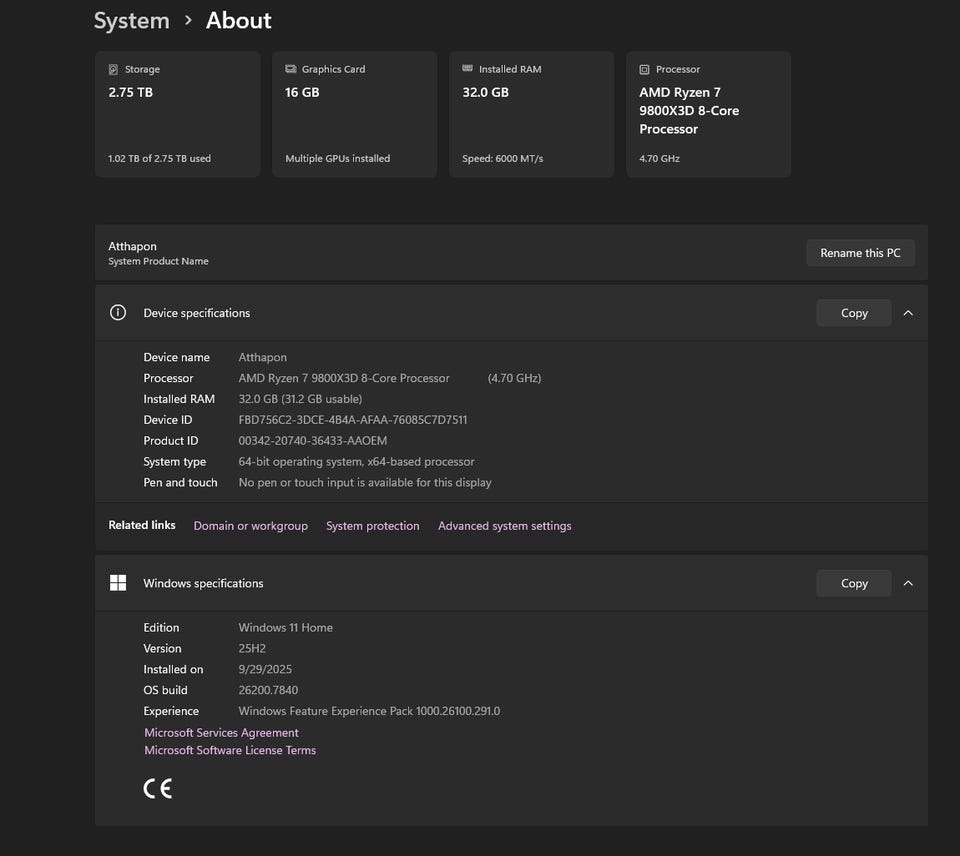Image resolution: width=960 pixels, height=856 pixels.
Task: Collapse the Device specifications section
Action: [x=908, y=313]
